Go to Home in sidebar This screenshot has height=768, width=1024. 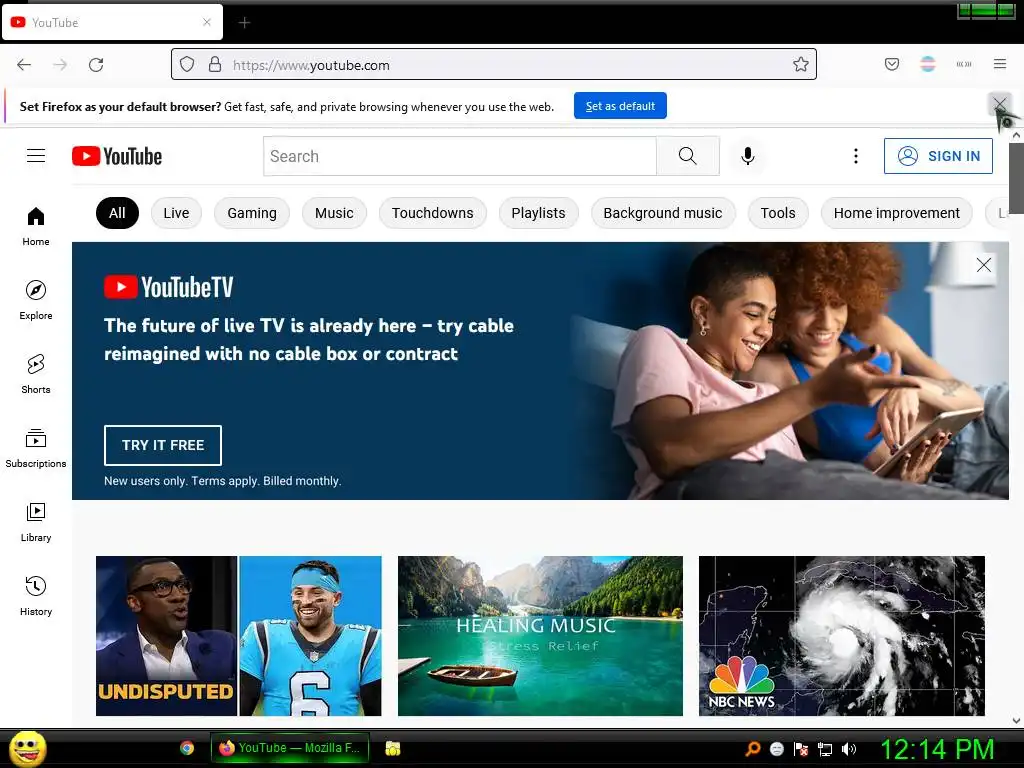coord(36,227)
